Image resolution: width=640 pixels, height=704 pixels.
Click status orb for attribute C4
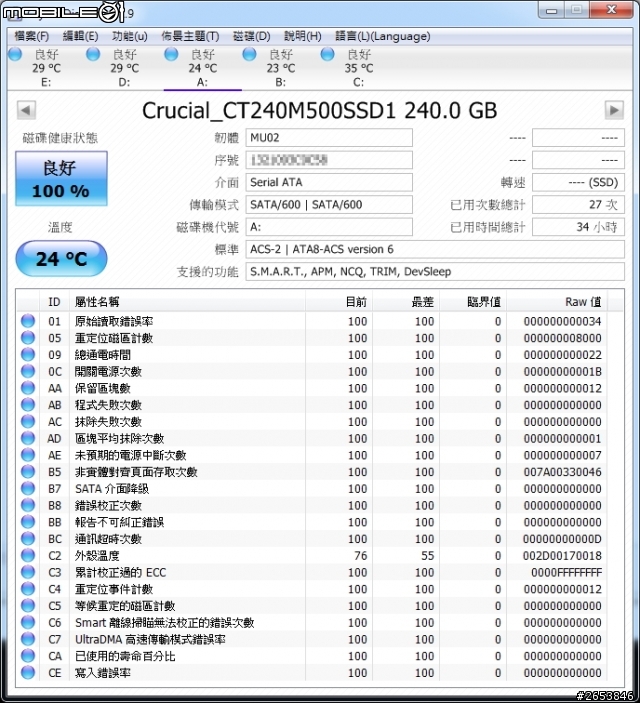(x=28, y=589)
